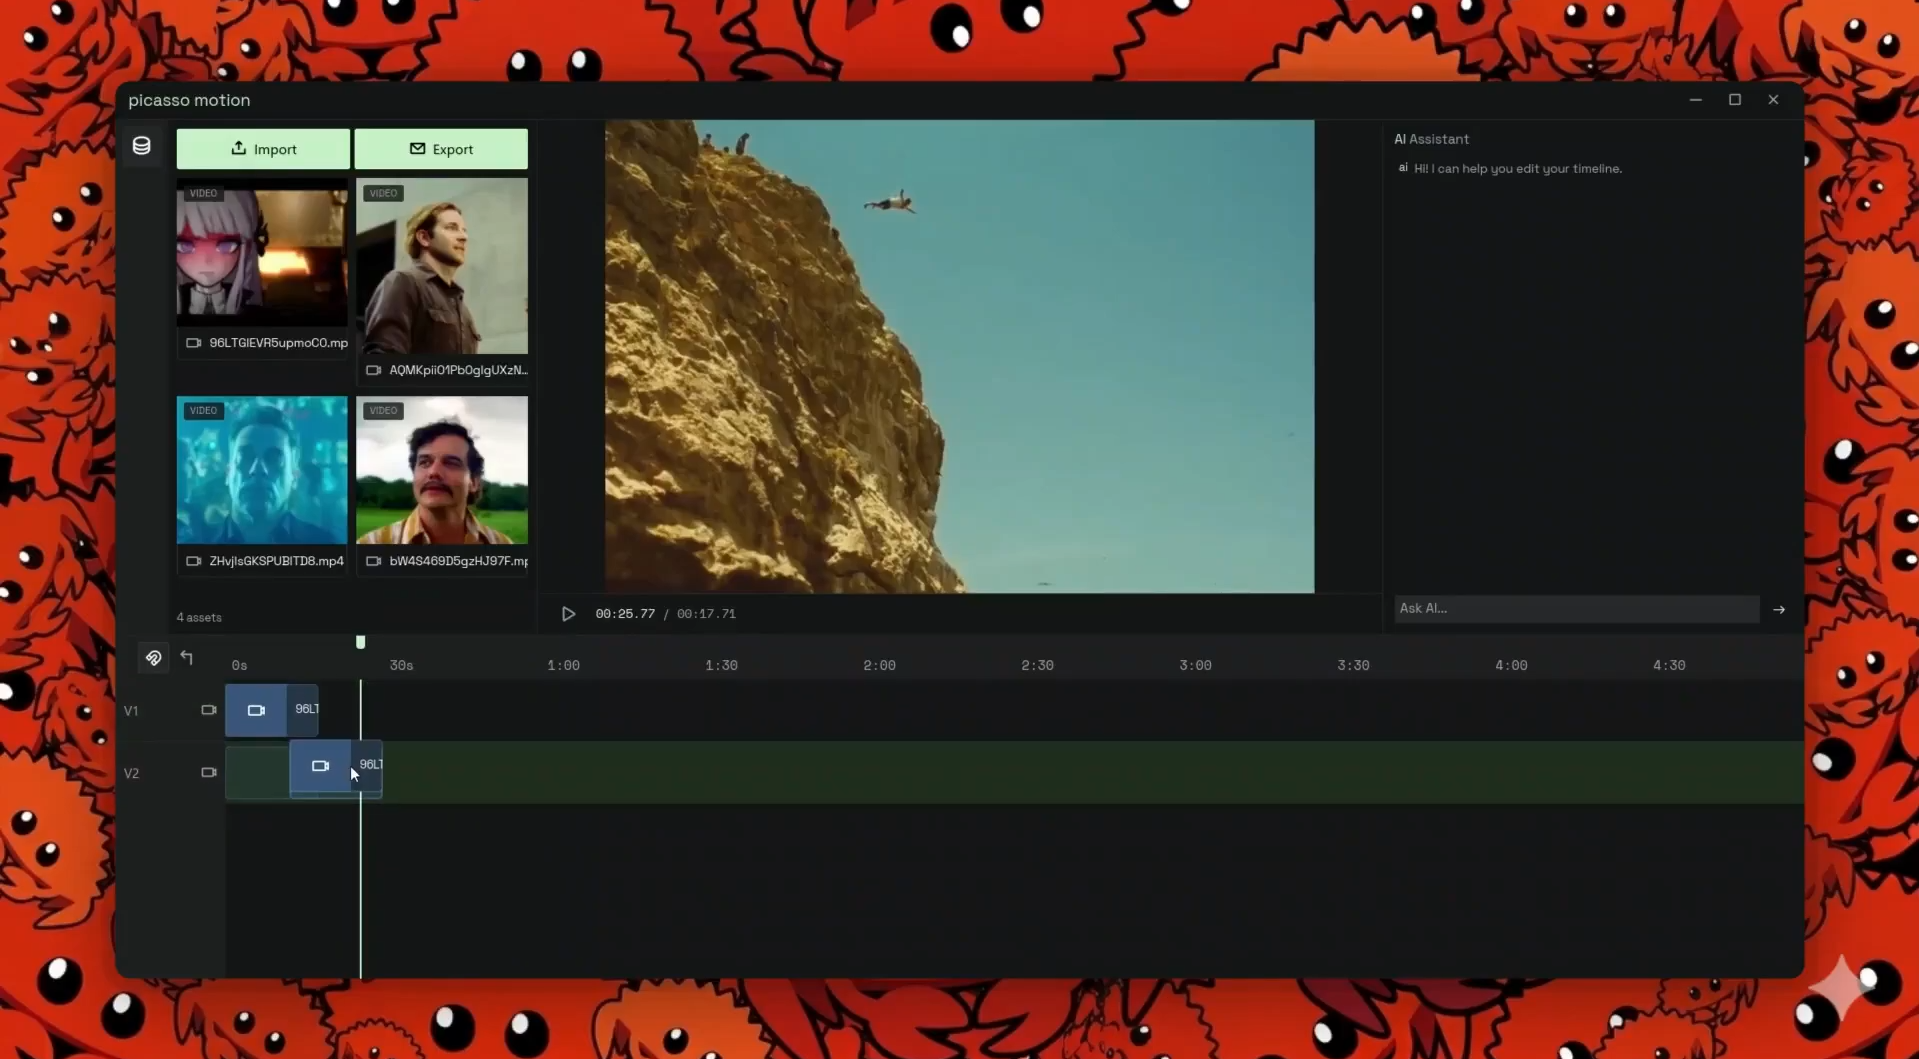Click the Ask AI input field

(1577, 608)
